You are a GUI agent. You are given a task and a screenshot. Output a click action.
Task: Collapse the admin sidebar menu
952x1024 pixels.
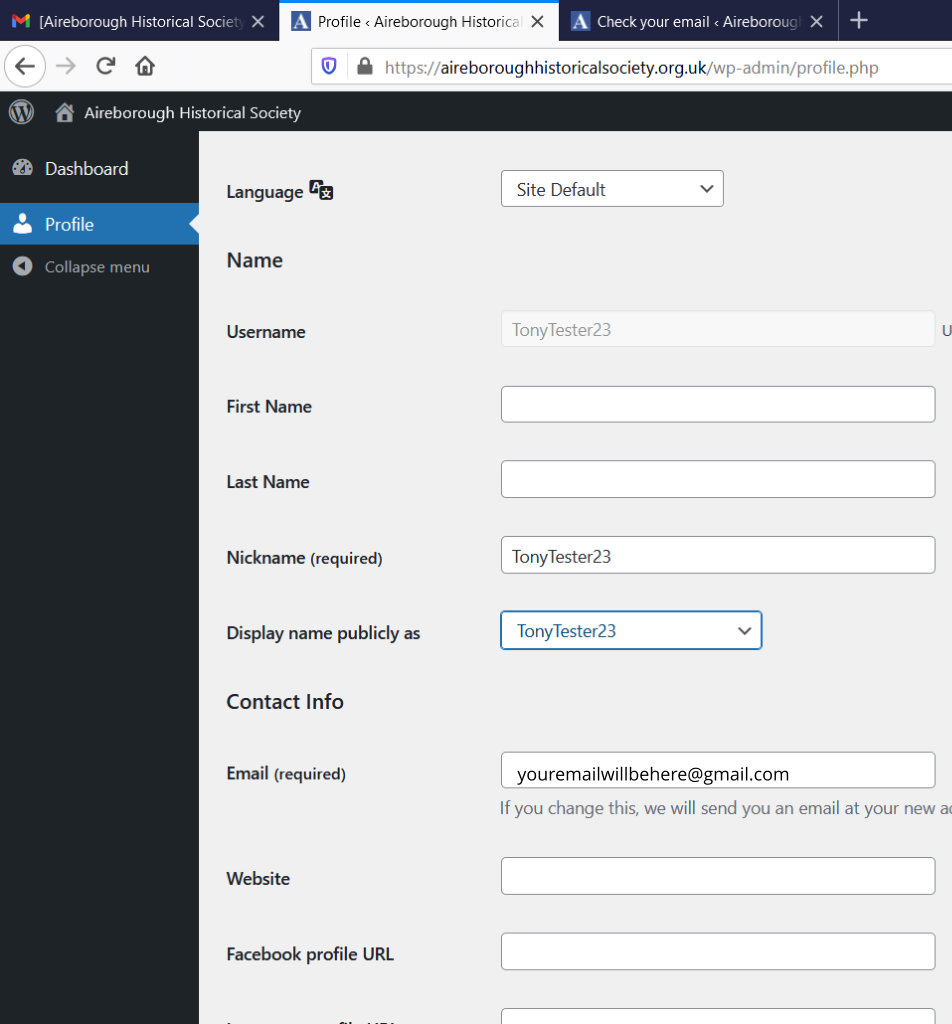click(97, 267)
